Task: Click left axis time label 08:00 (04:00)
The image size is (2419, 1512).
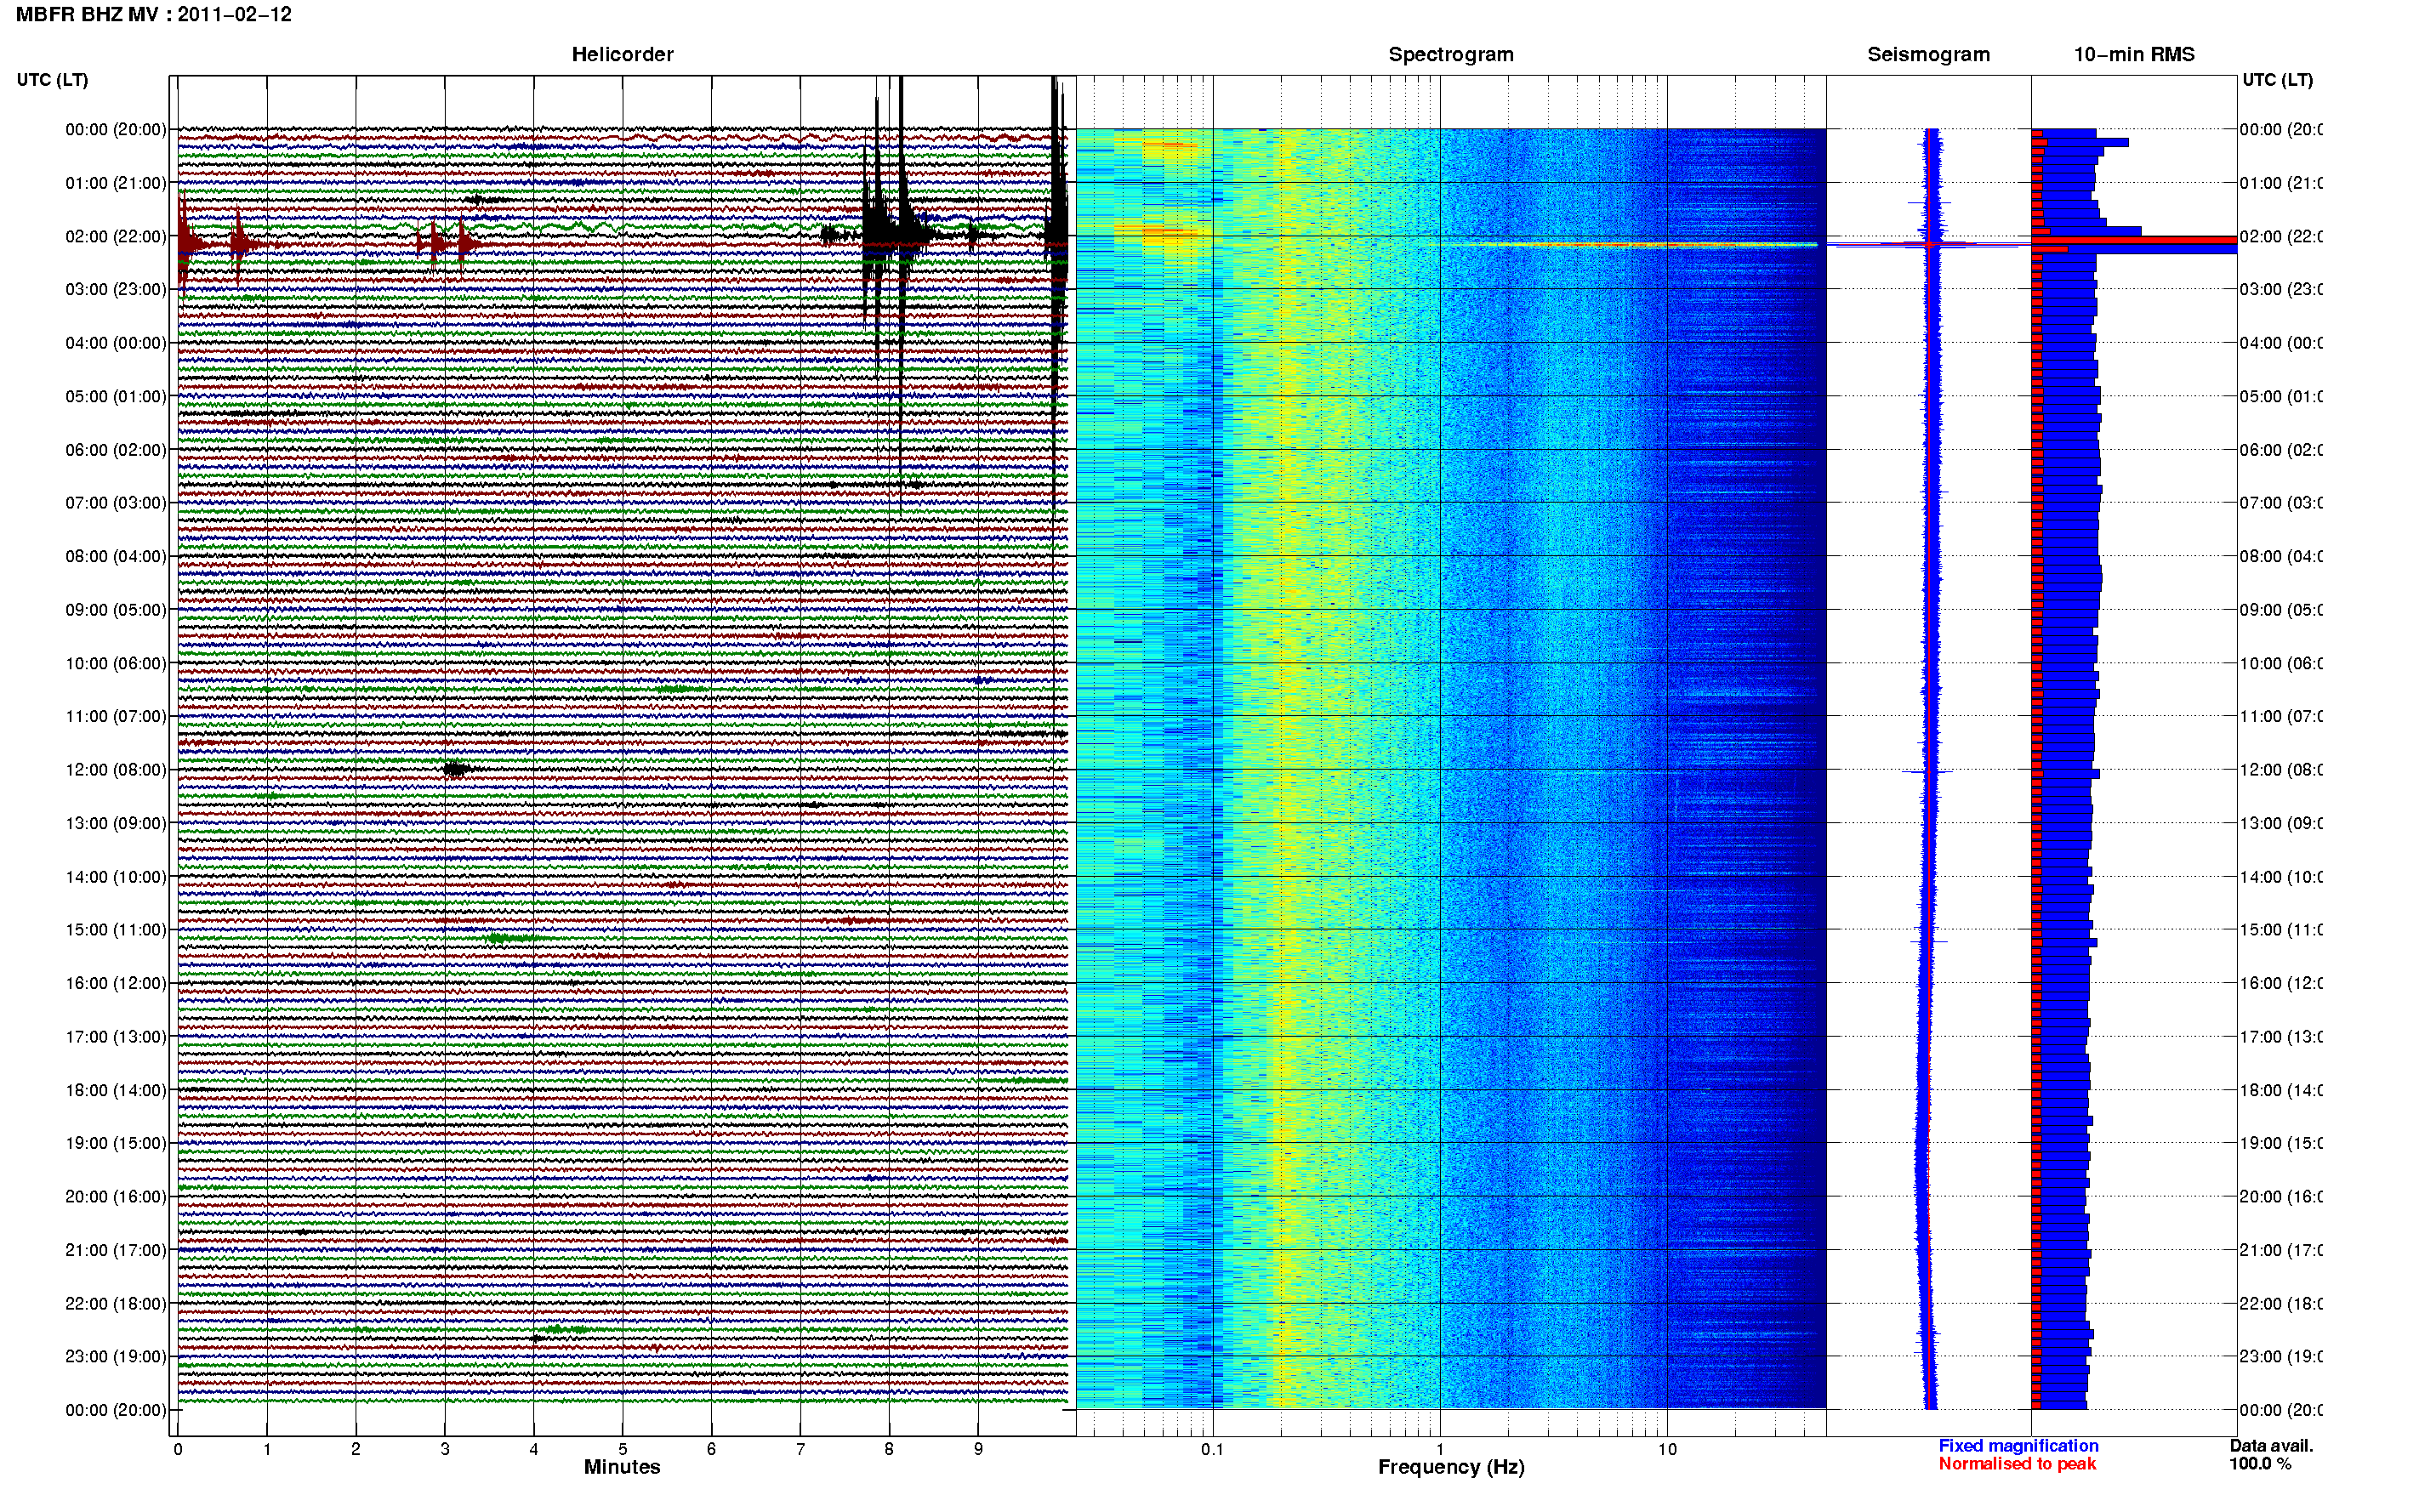Action: (116, 557)
